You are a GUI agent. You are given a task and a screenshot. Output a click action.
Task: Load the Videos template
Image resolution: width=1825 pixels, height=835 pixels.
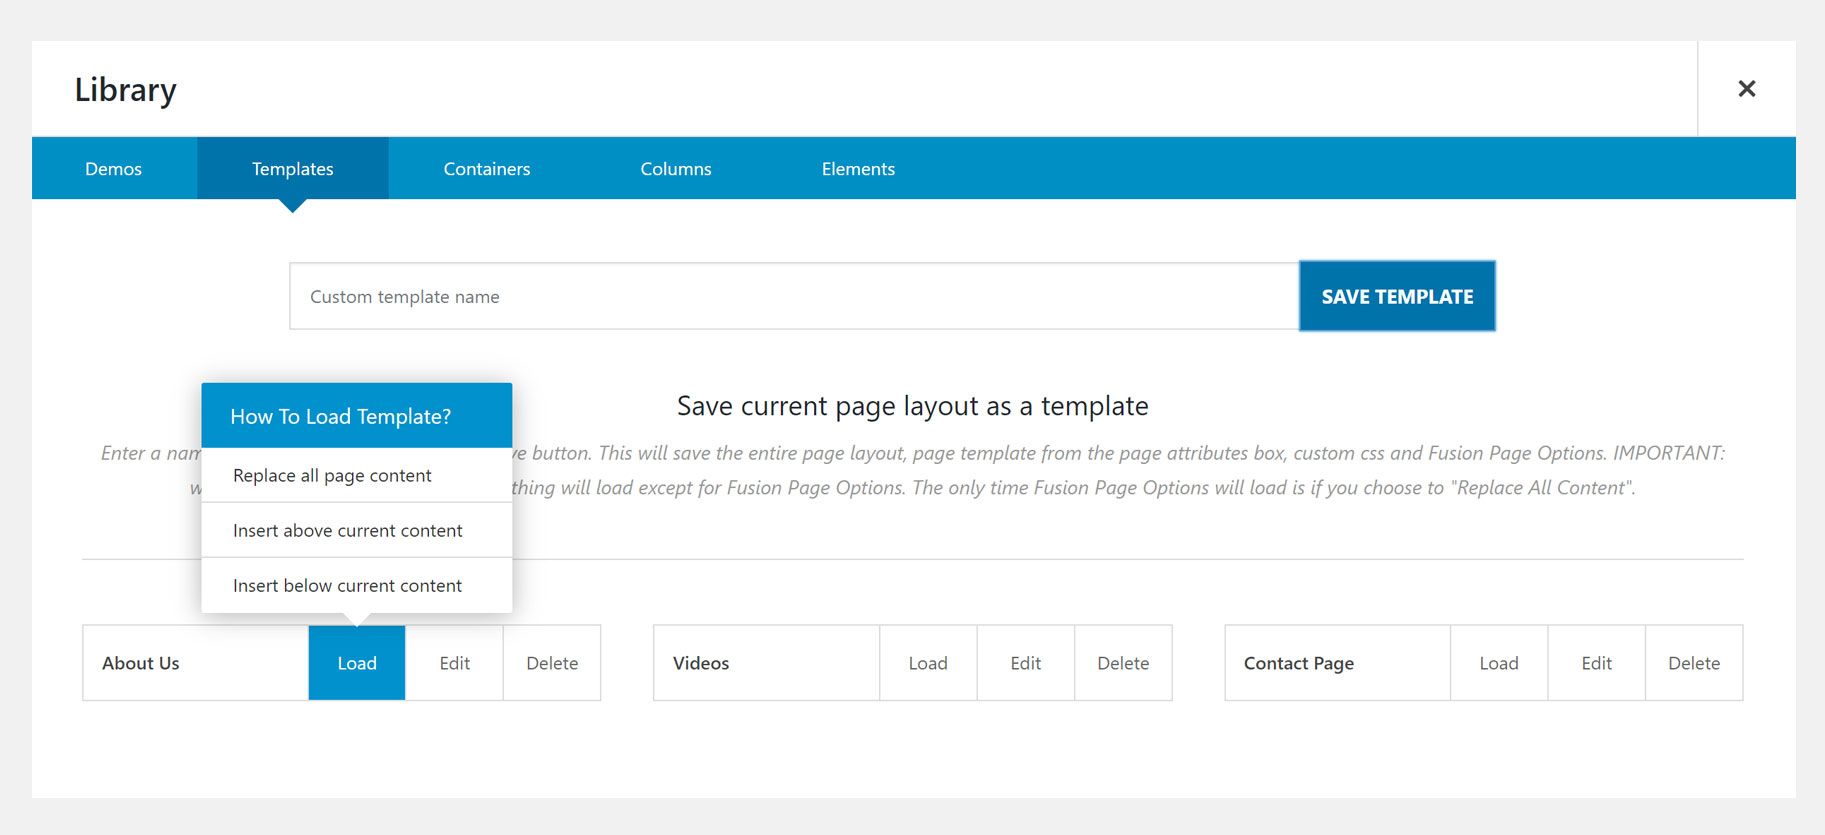(928, 663)
